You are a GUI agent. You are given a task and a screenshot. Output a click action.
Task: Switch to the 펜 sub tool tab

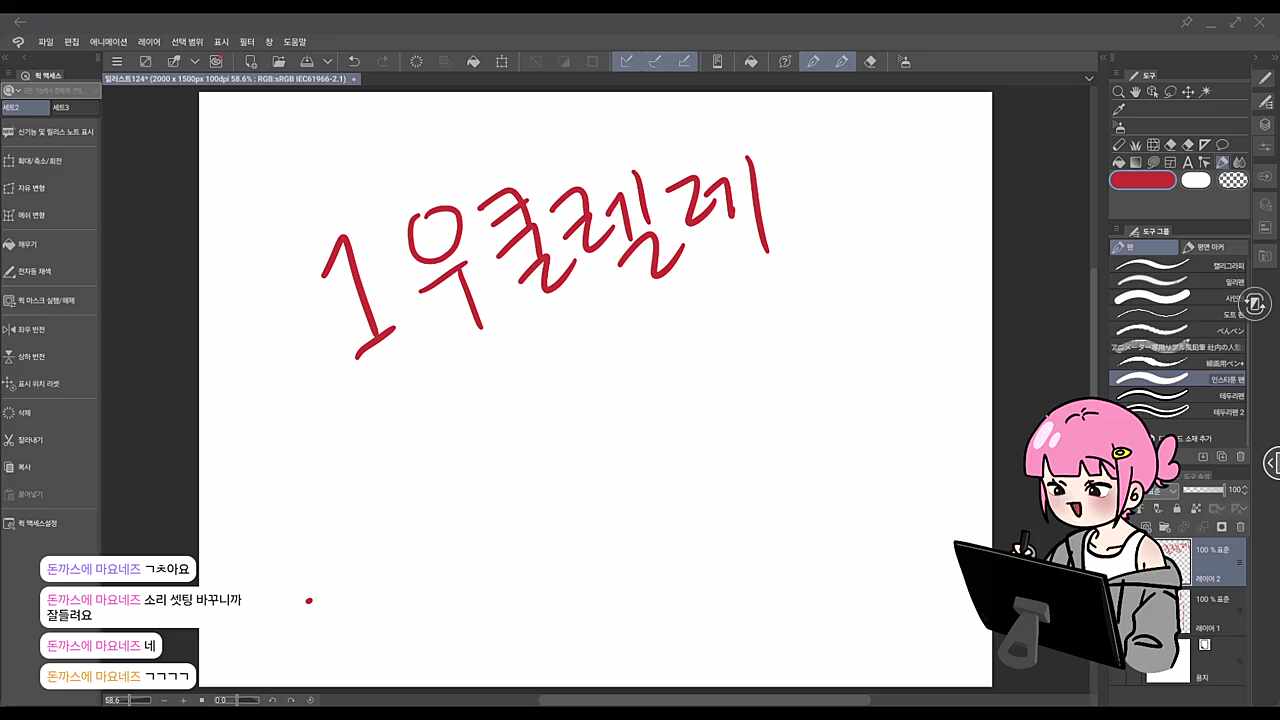pos(1144,247)
